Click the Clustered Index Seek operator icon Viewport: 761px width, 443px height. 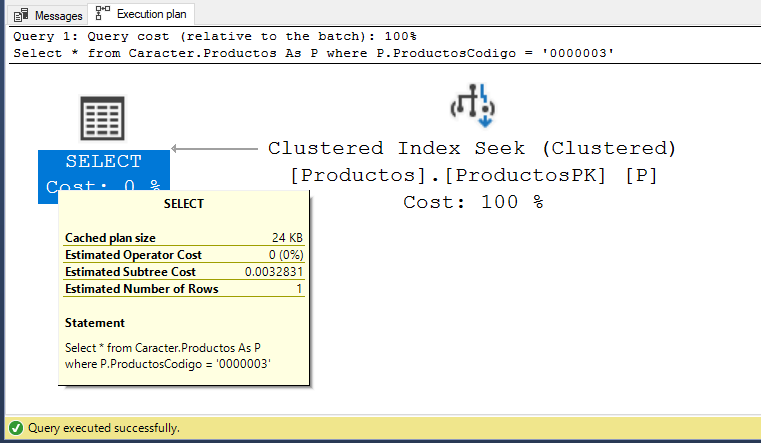pyautogui.click(x=473, y=105)
